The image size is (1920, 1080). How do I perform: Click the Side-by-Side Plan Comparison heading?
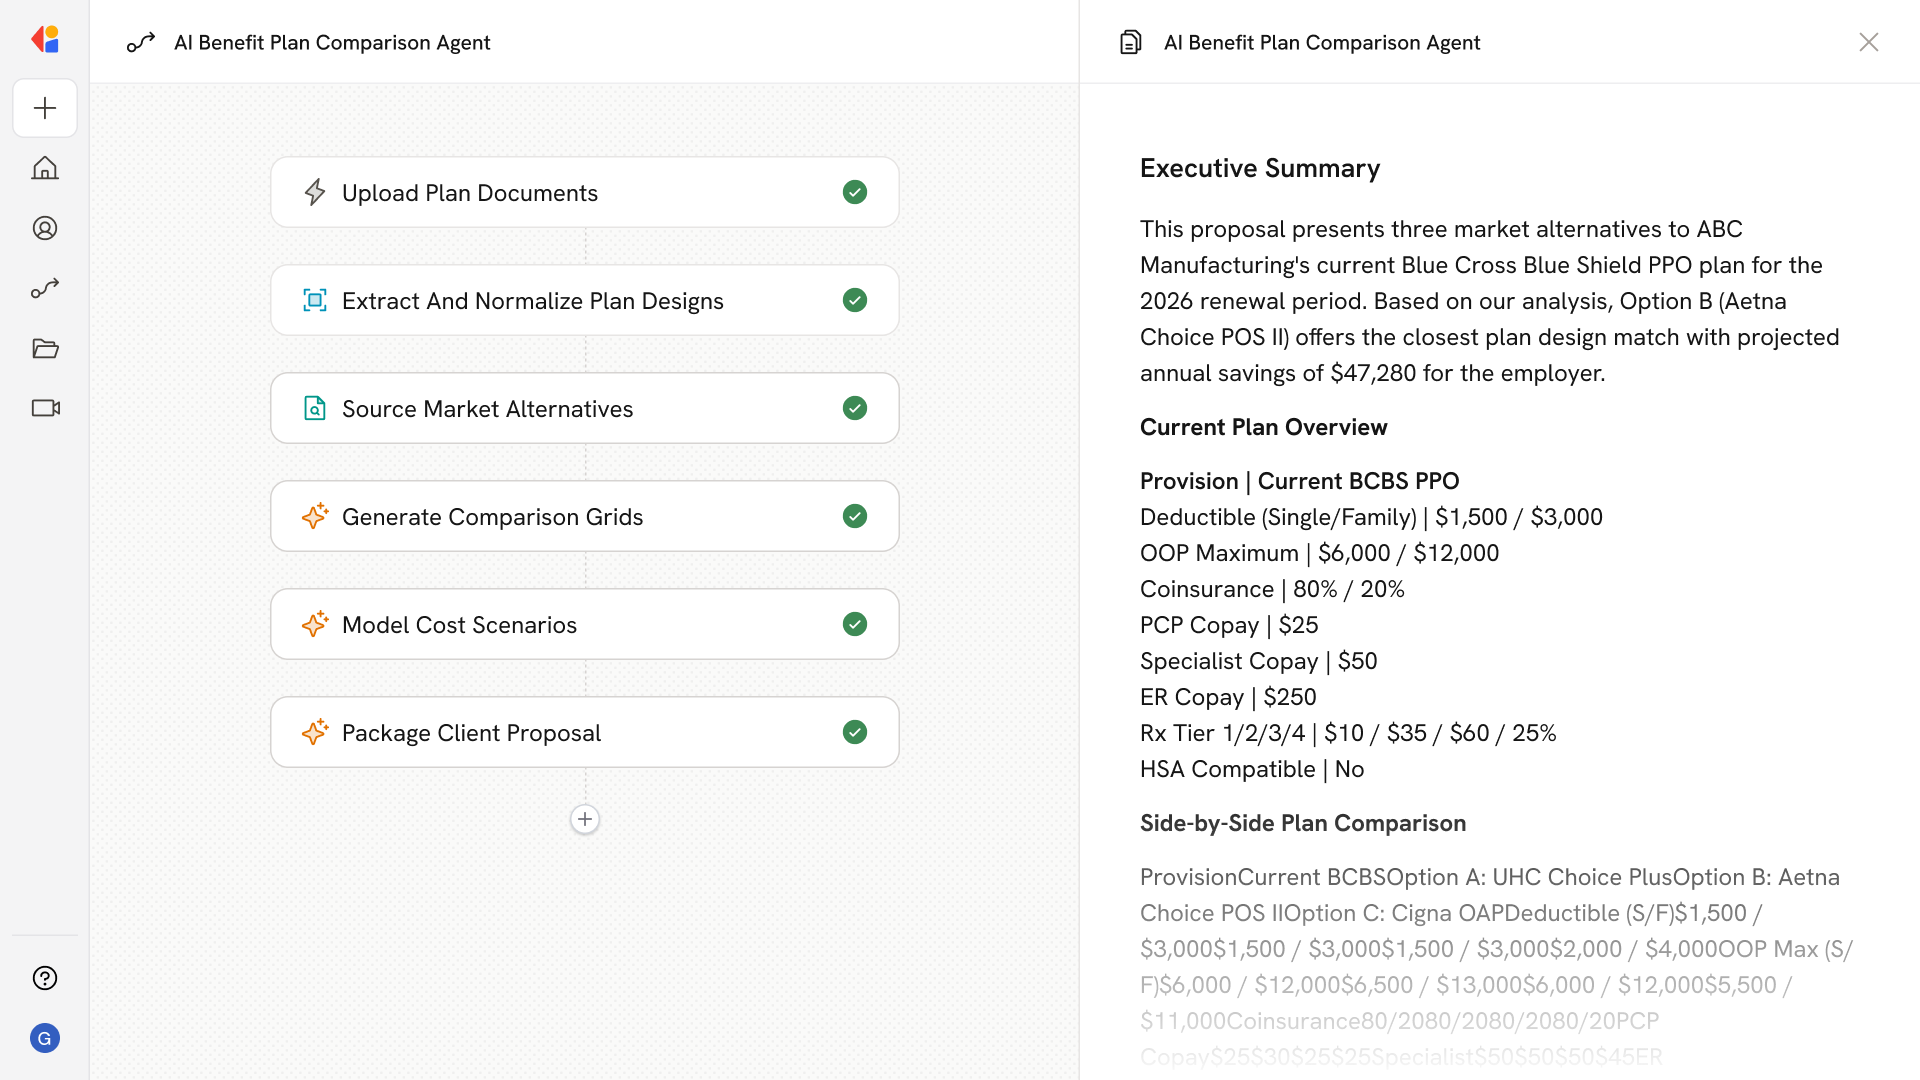point(1302,823)
